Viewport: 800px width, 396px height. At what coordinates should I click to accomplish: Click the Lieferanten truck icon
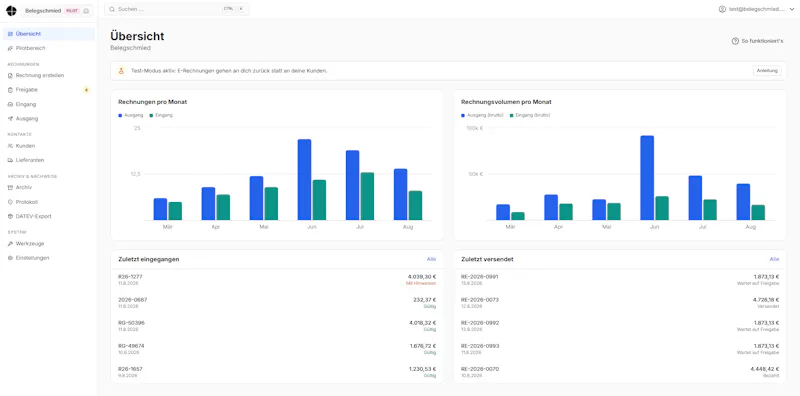point(11,160)
